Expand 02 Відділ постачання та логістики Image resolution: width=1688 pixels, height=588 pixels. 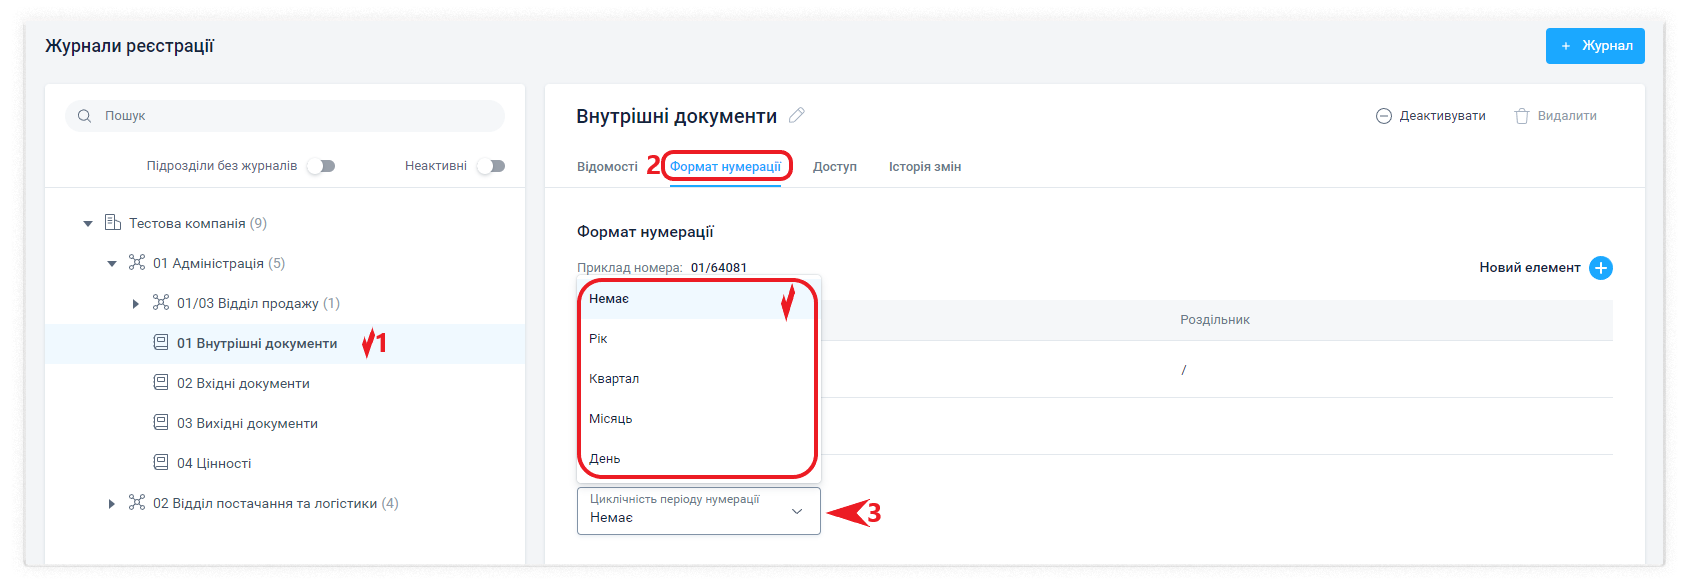pos(112,504)
